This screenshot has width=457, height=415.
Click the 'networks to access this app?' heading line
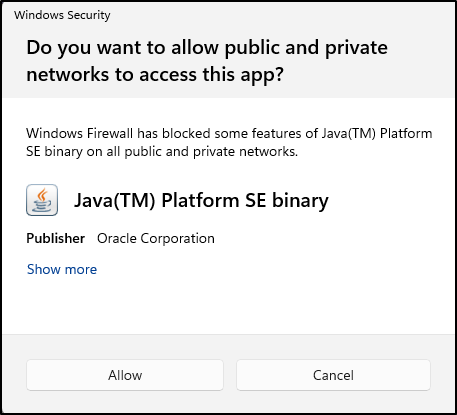click(155, 74)
